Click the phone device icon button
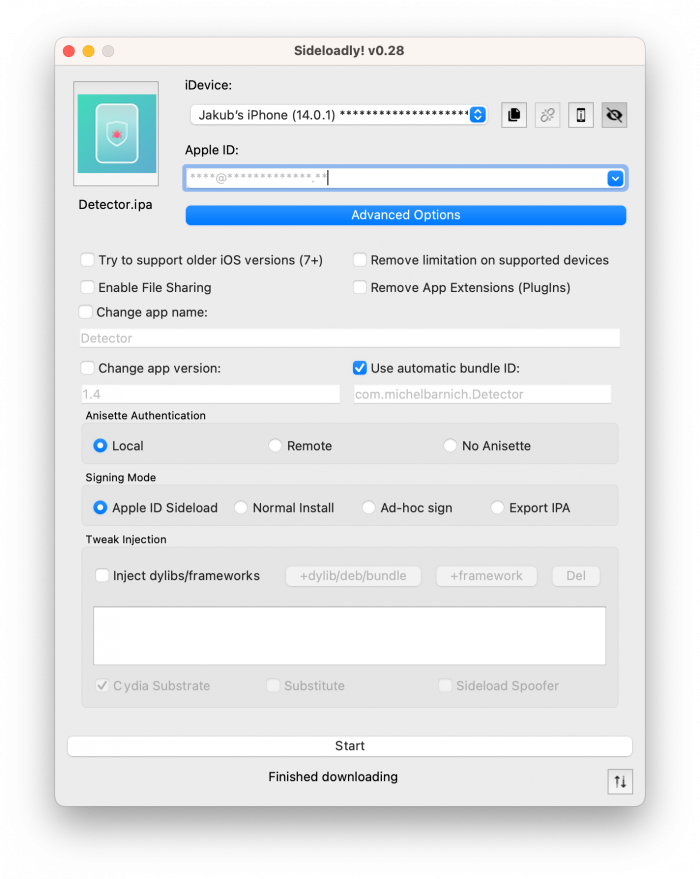700x879 pixels. coord(581,115)
